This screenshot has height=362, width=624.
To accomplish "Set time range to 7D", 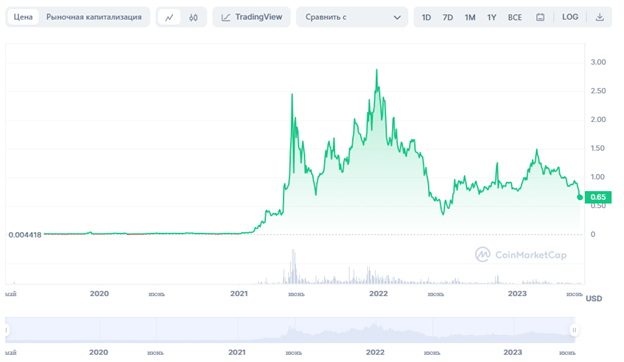I will click(x=448, y=17).
